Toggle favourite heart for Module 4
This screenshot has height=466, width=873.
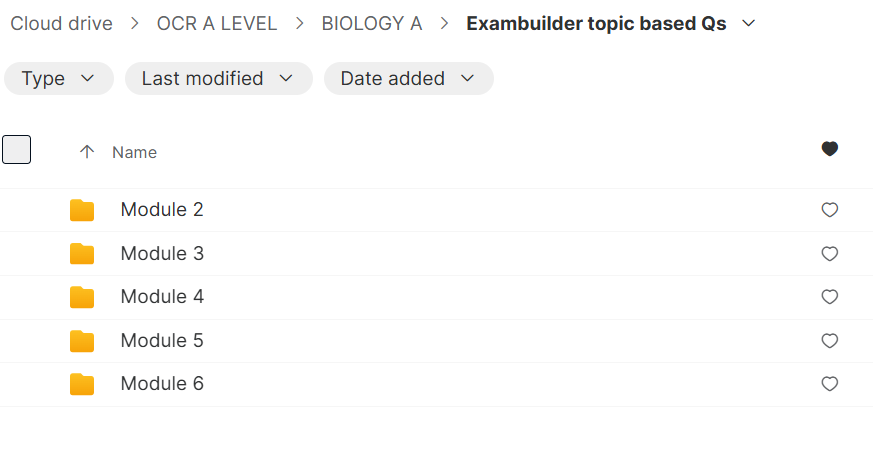(829, 297)
